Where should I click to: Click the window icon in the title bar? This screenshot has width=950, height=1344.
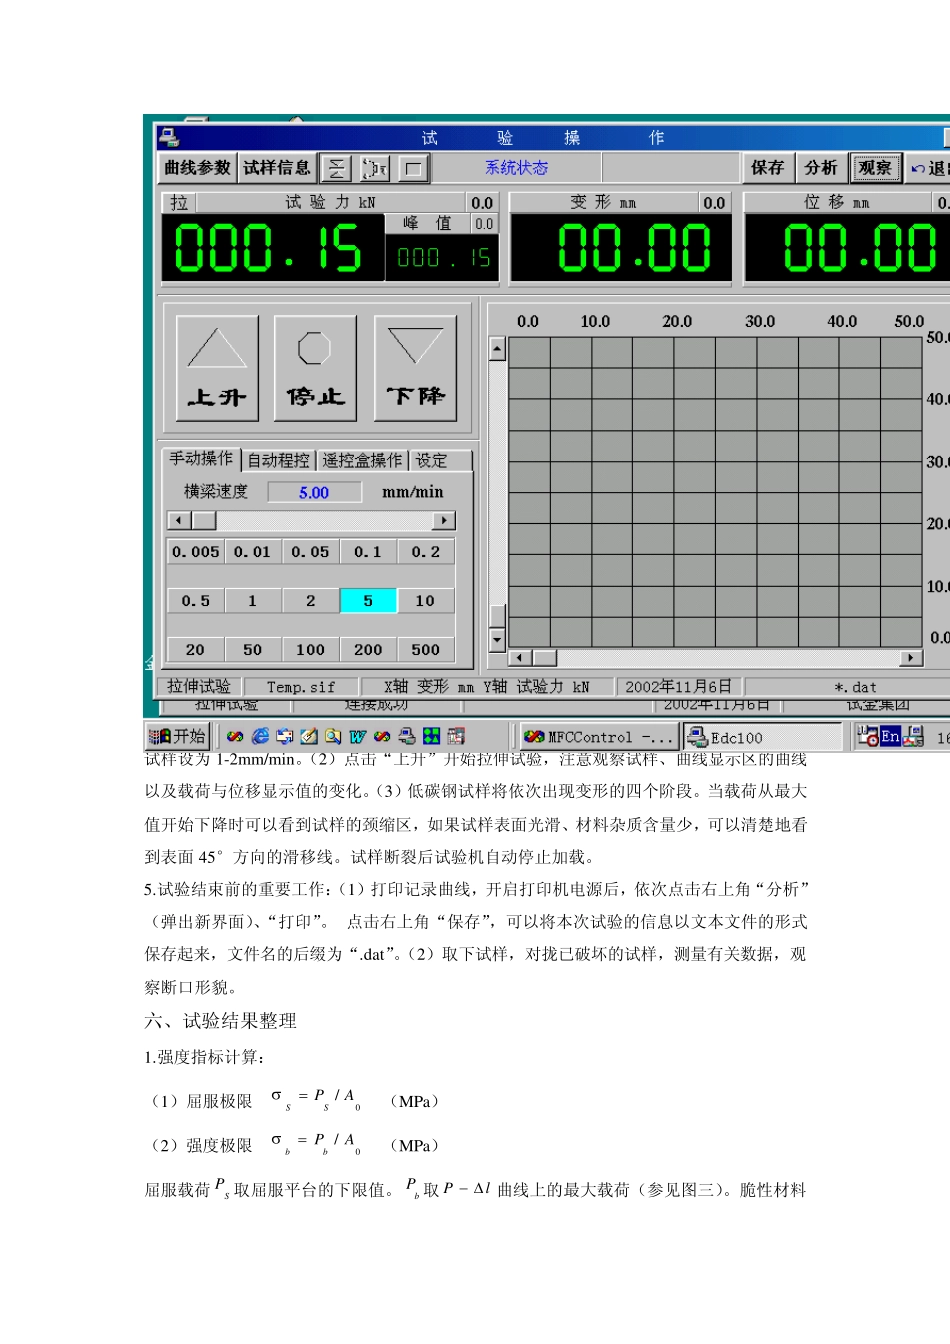point(170,137)
